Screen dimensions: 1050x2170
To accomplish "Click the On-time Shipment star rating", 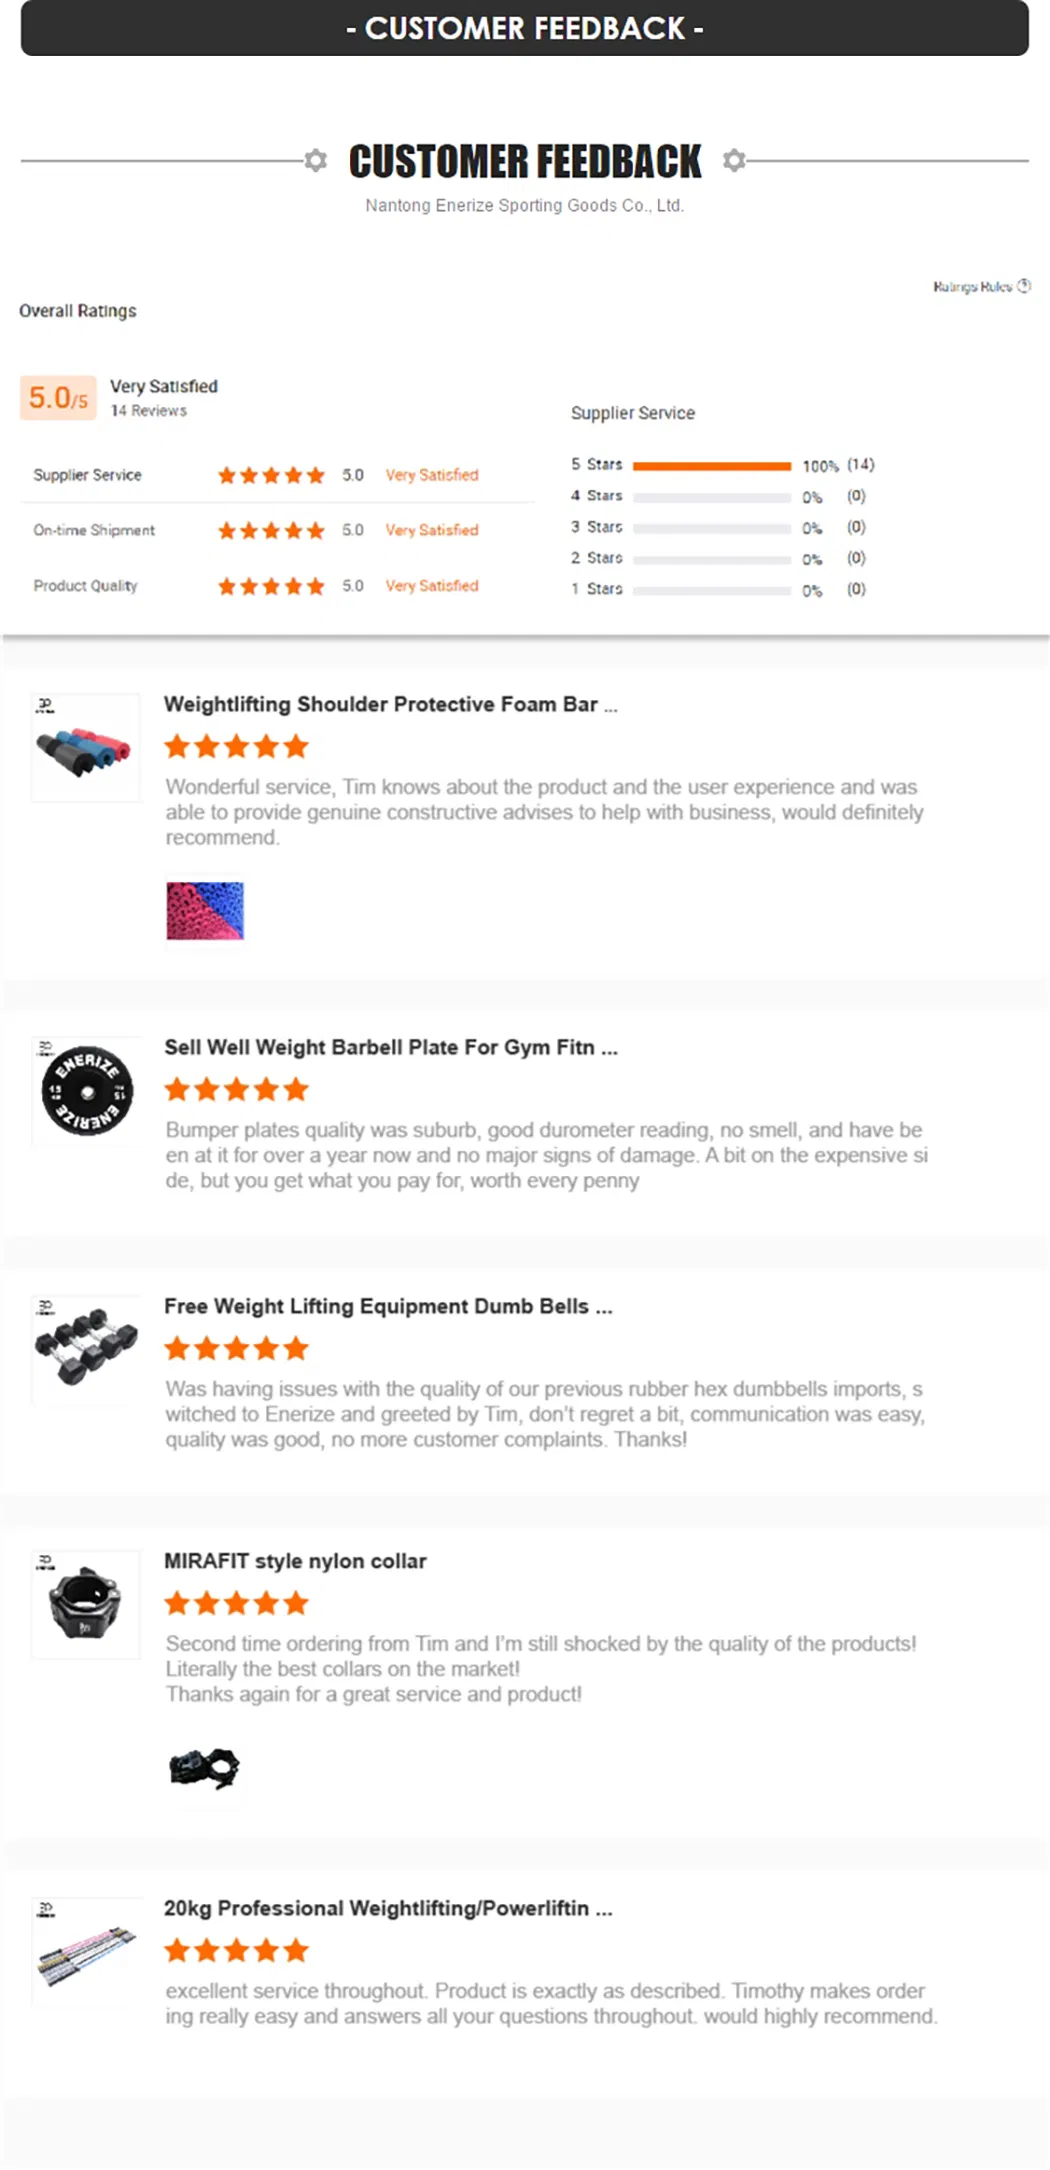I will [270, 530].
